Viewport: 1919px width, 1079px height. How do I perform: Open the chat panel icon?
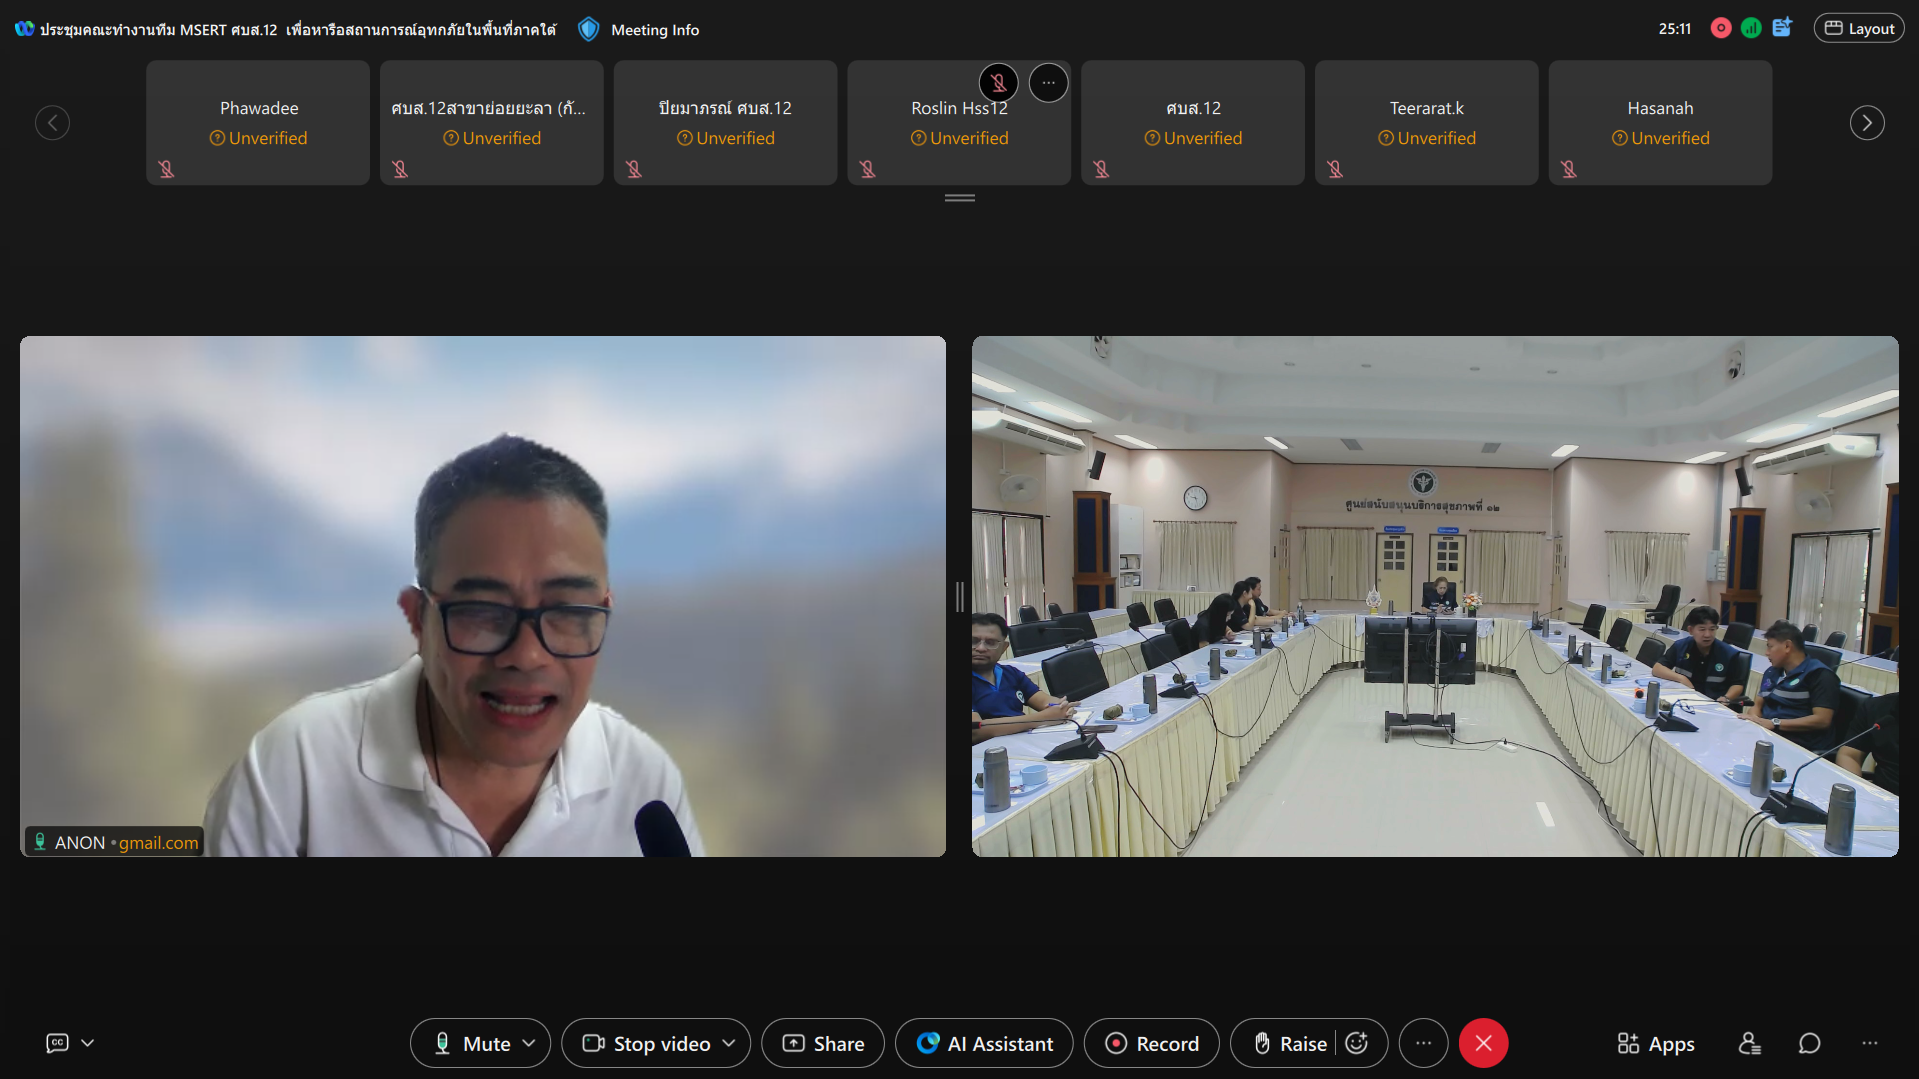click(x=1809, y=1043)
